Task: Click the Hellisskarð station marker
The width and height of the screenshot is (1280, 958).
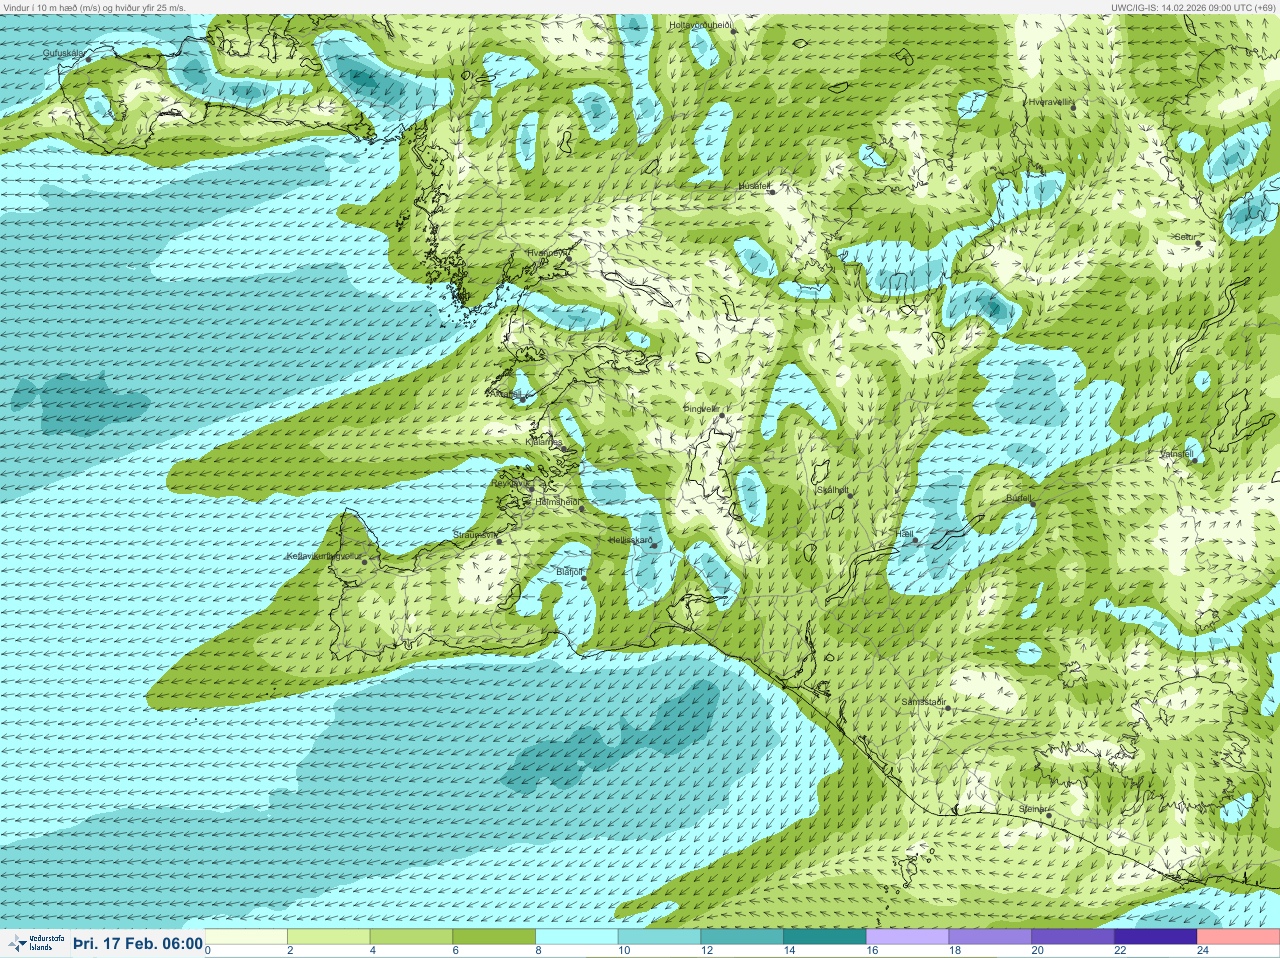Action: pos(653,545)
